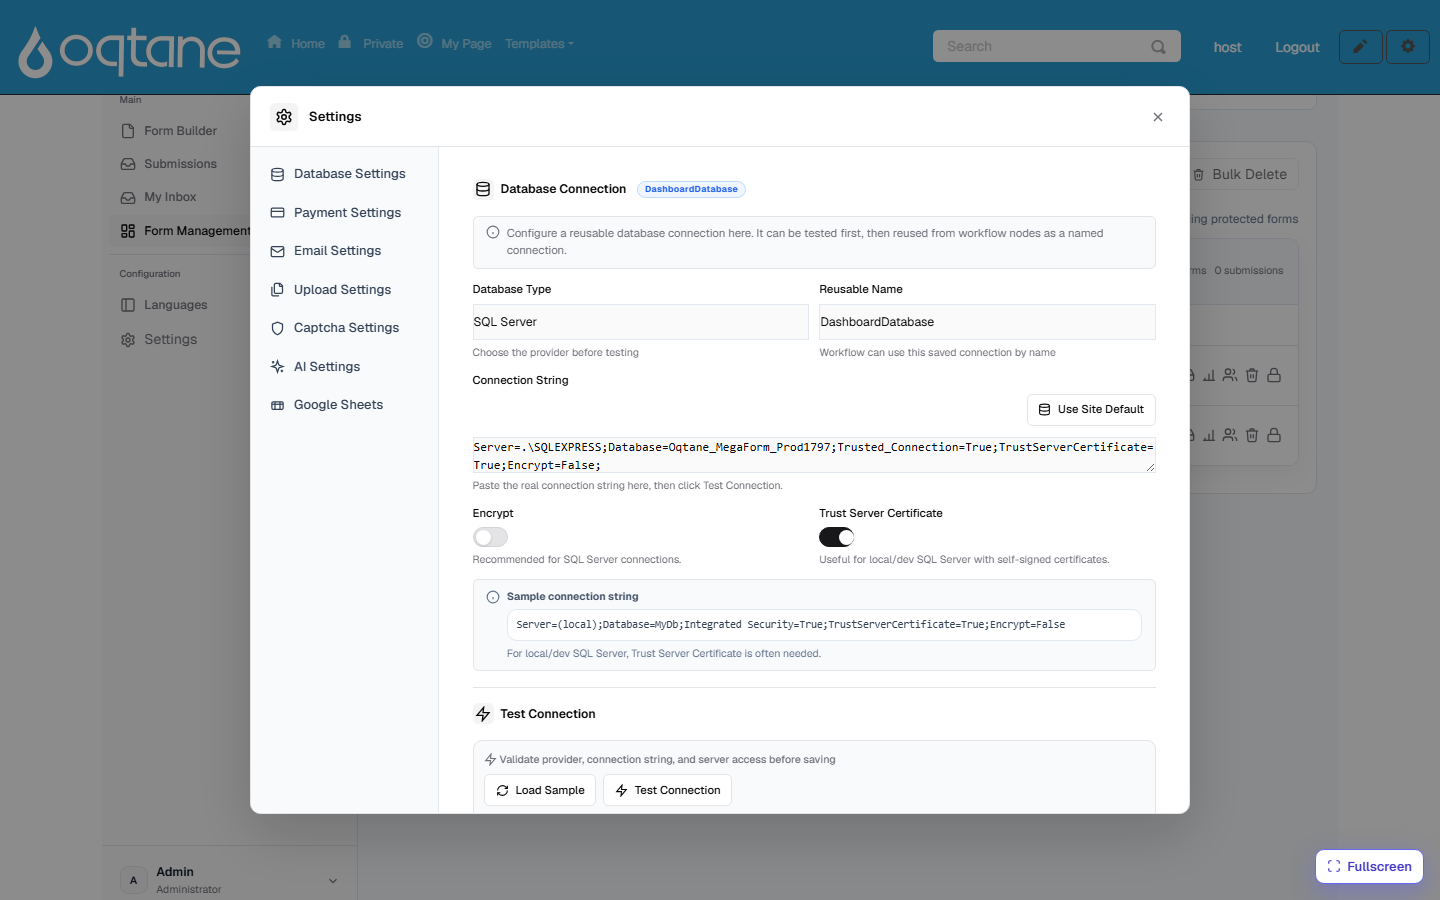Click the host user link
This screenshot has height=900, width=1440.
click(1227, 47)
